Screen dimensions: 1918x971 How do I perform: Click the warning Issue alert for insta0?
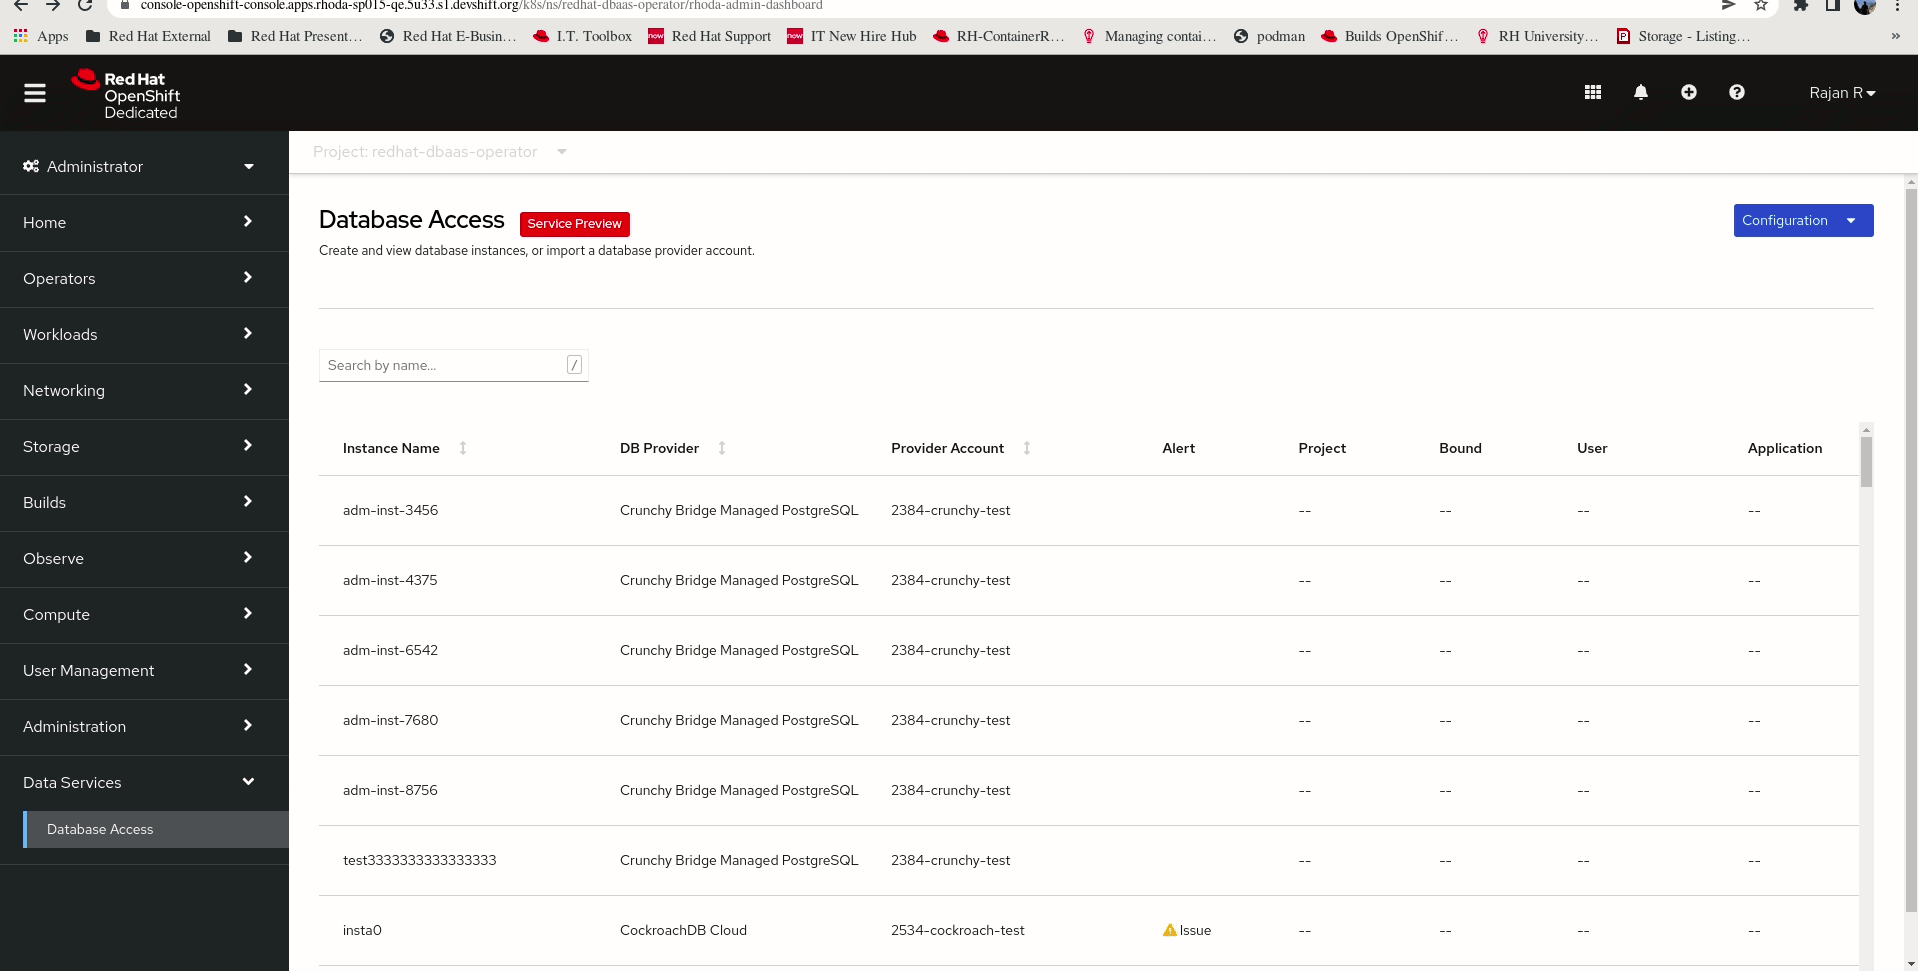click(x=1187, y=930)
